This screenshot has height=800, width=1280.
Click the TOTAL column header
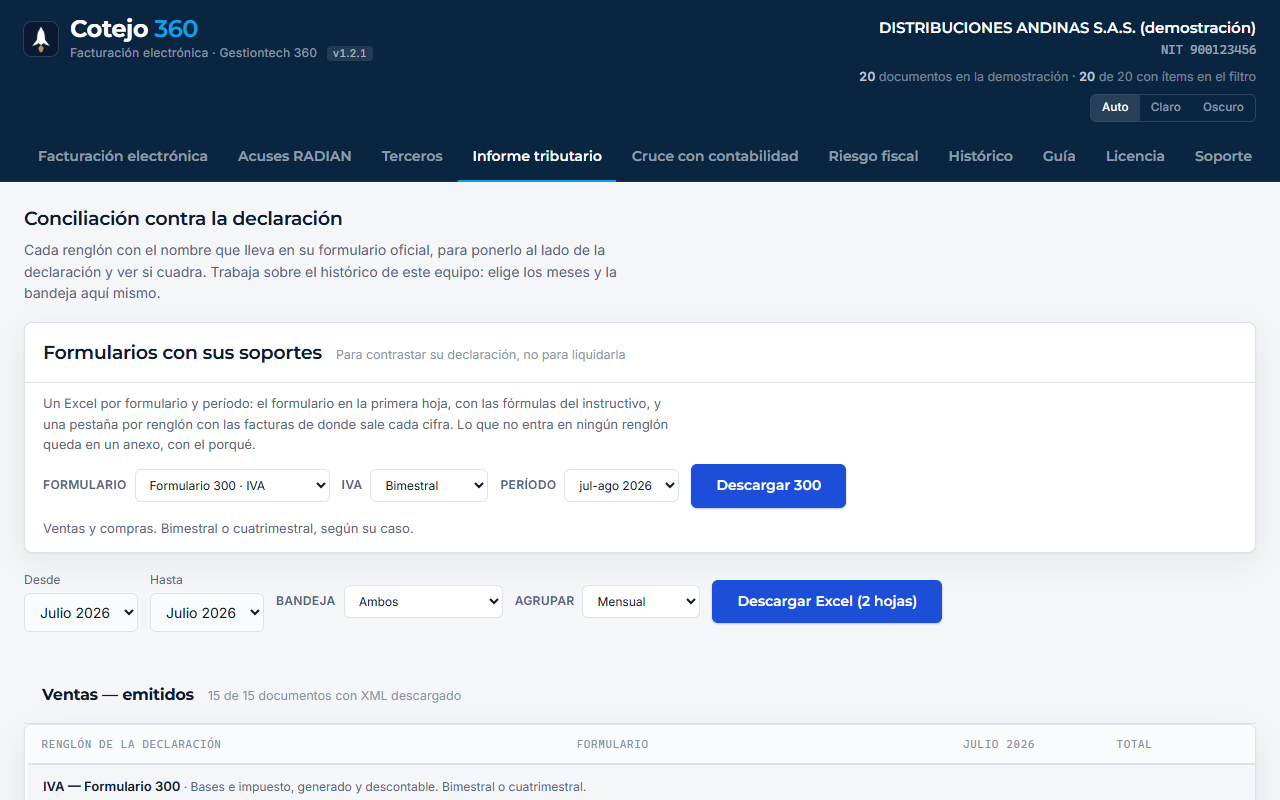1134,744
